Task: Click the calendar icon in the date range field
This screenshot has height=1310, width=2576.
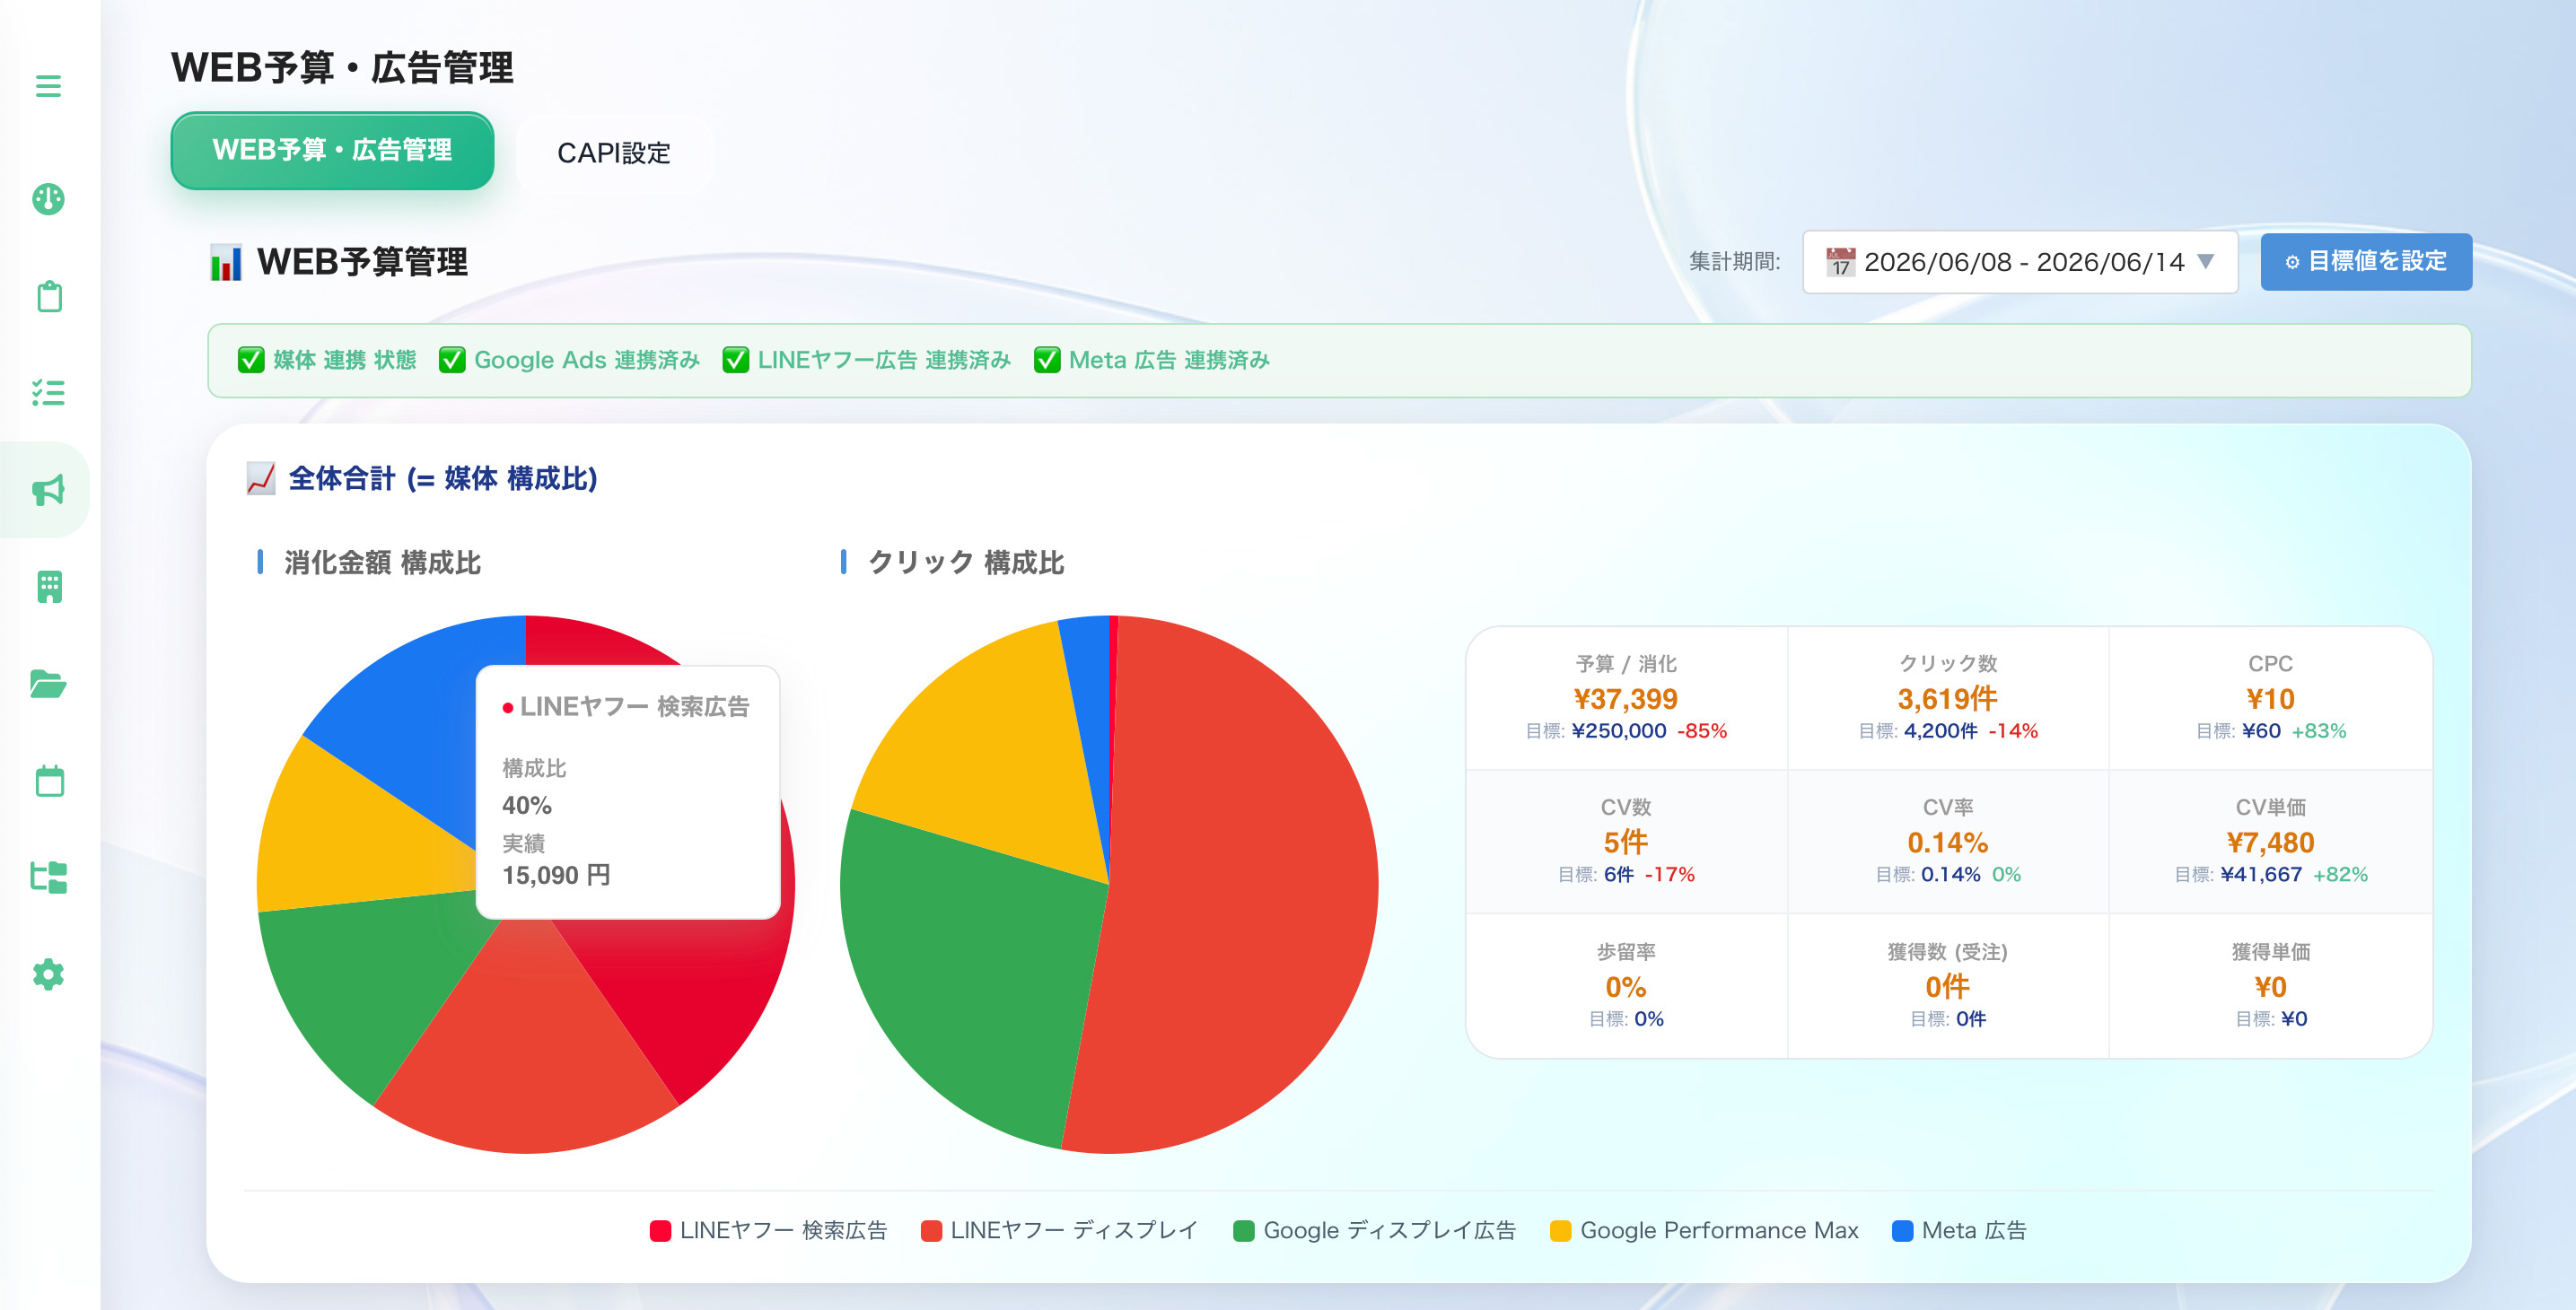Action: 1840,262
